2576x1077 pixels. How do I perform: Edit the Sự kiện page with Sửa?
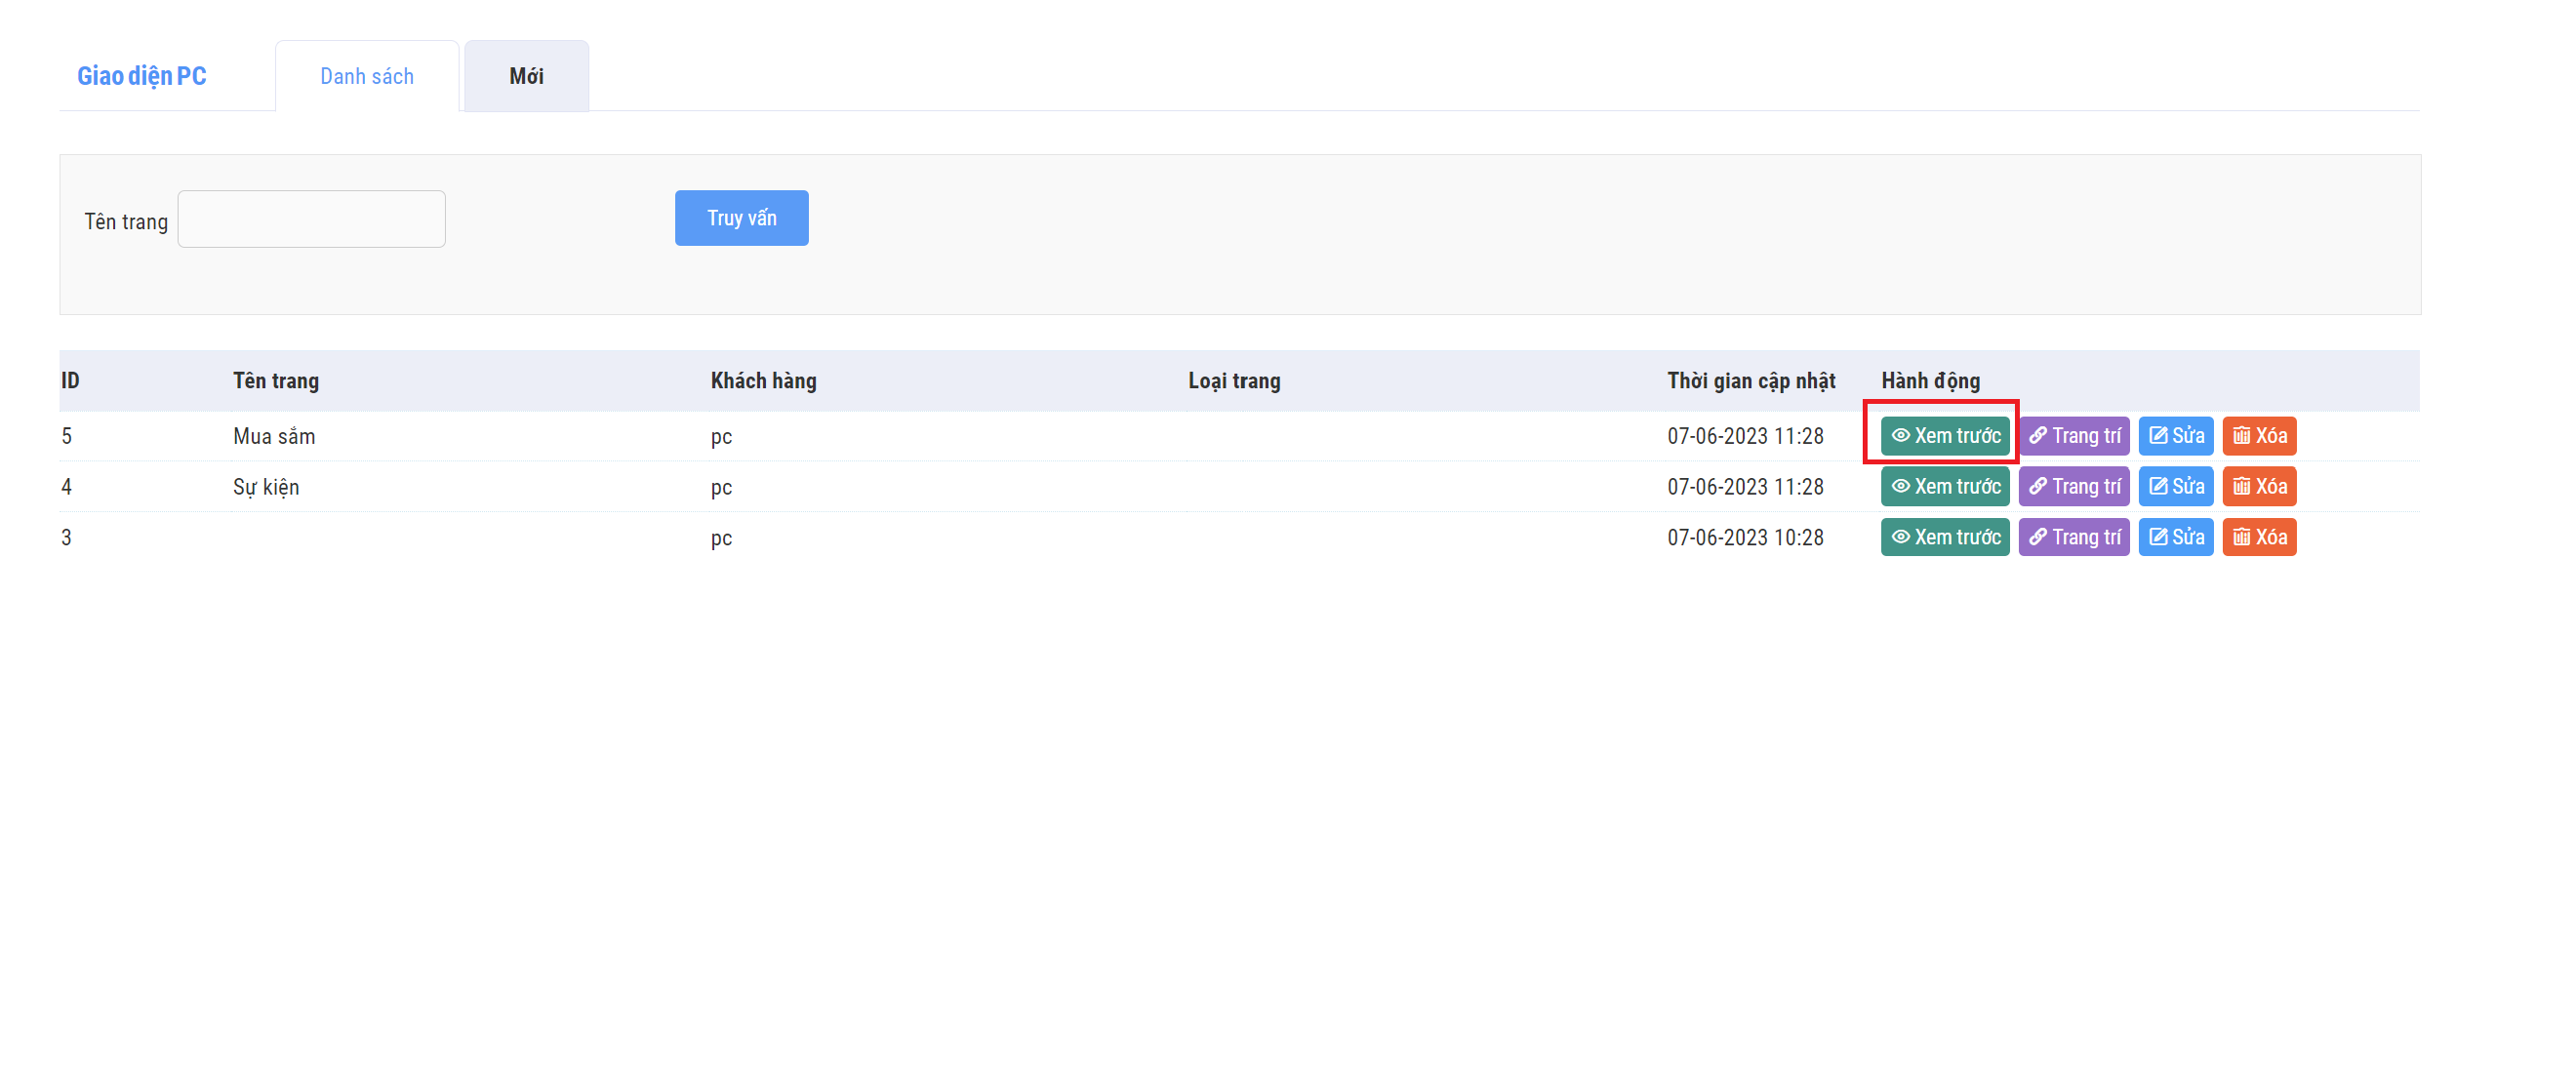point(2175,487)
